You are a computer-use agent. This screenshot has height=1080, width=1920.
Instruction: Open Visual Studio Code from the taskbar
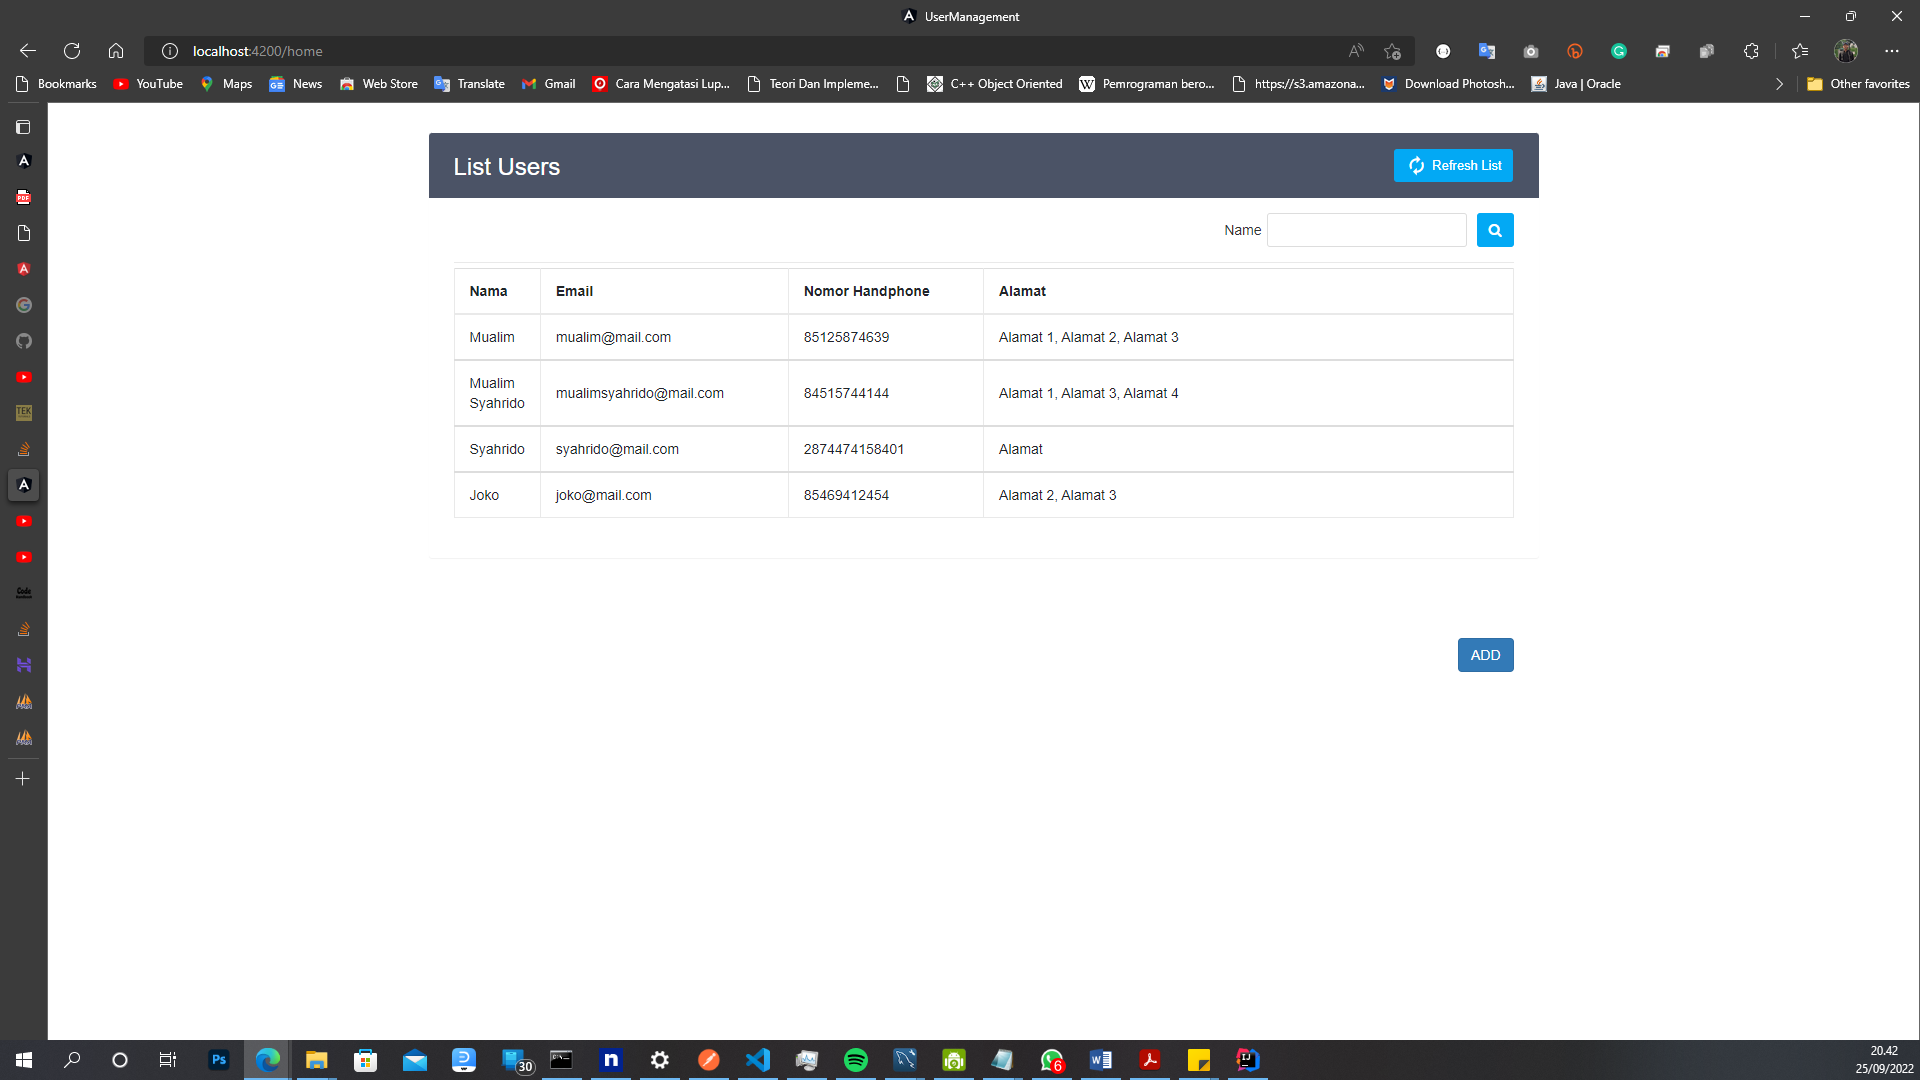click(x=758, y=1060)
